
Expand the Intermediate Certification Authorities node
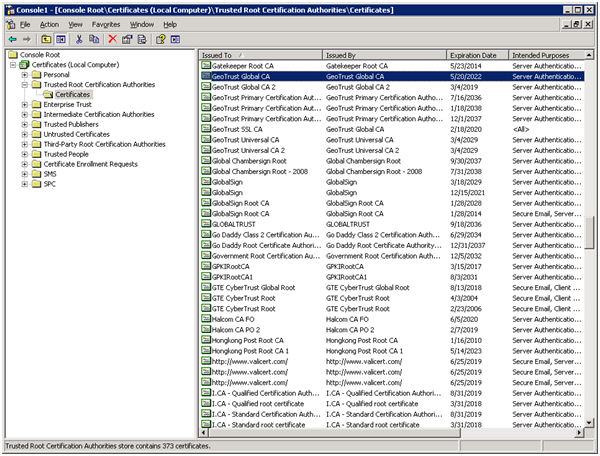coord(24,114)
